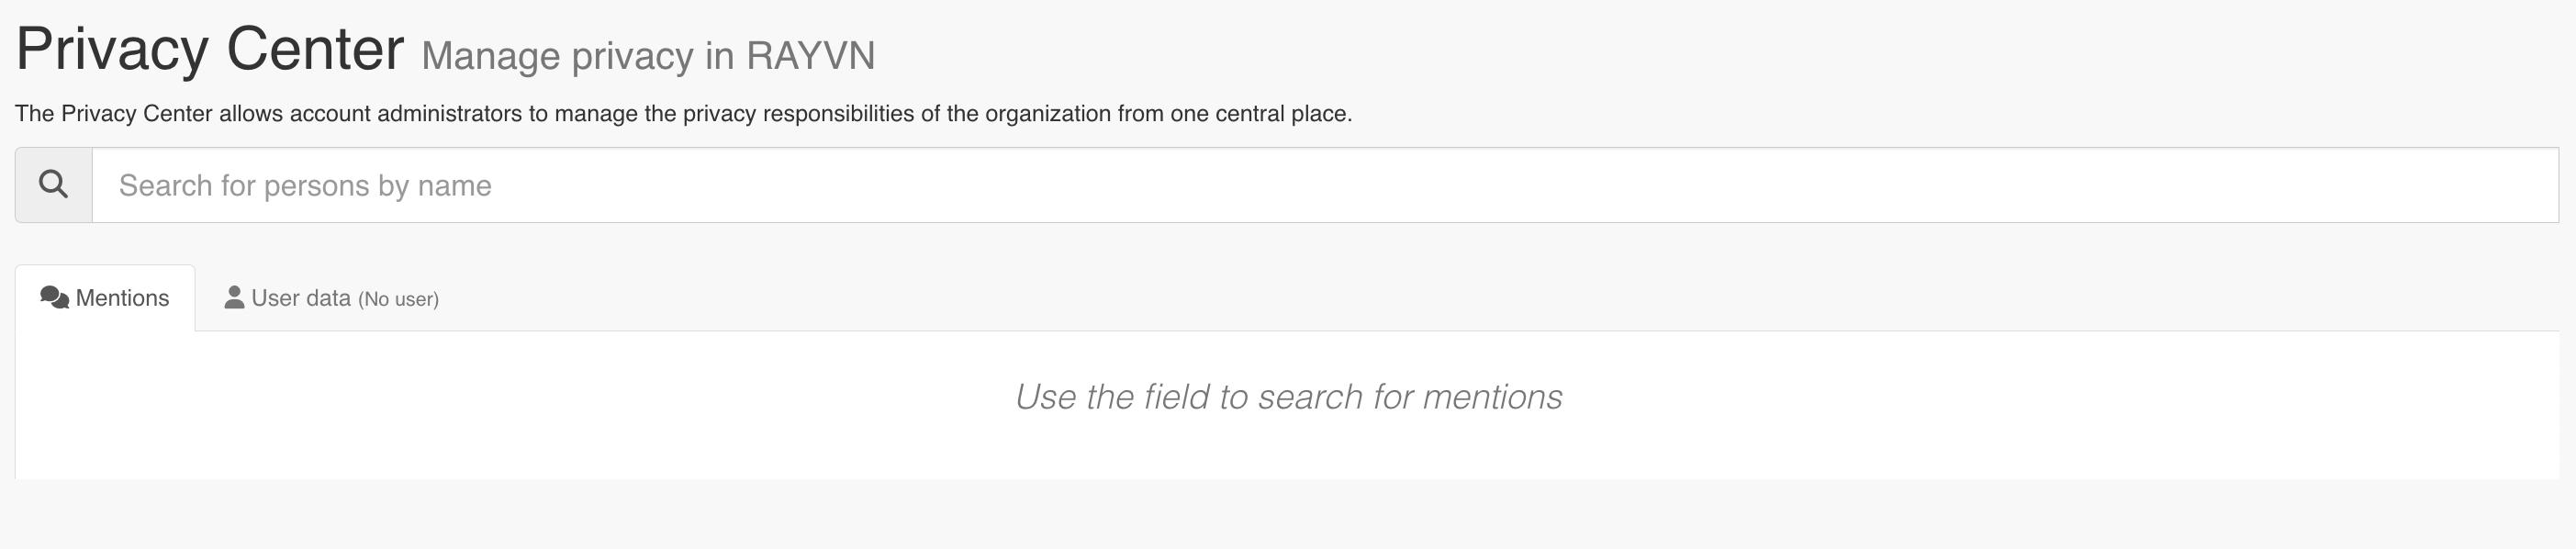Select the word RAYVN in the subtitle
Viewport: 2576px width, 549px height.
click(x=810, y=56)
